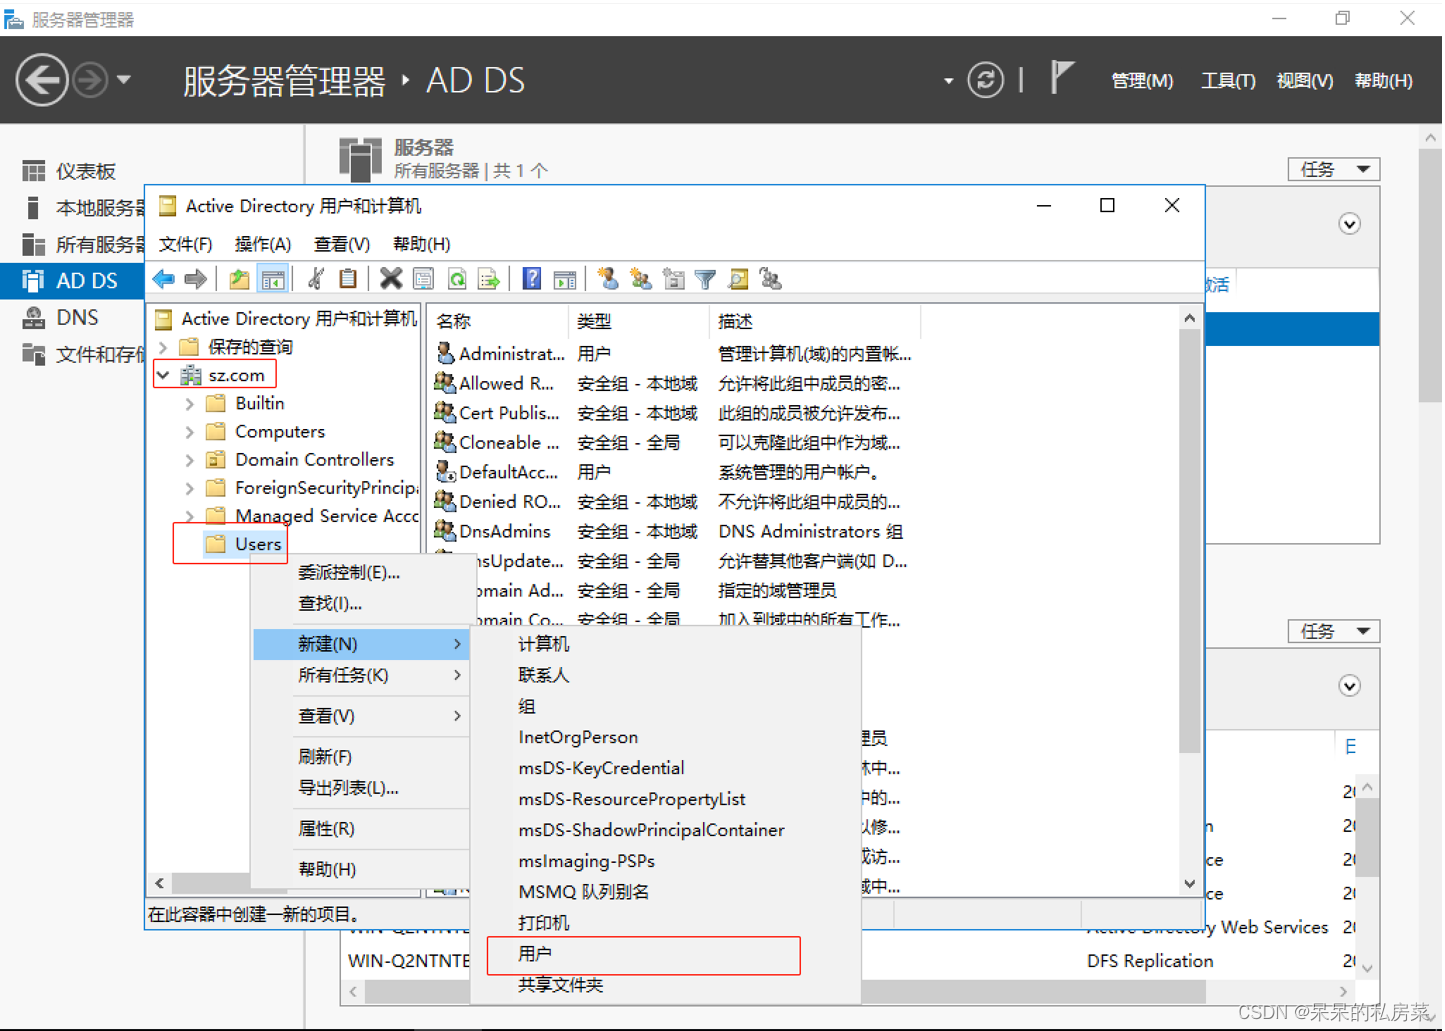The image size is (1445, 1031).
Task: Toggle the show/hide console tree icon
Action: [x=272, y=279]
